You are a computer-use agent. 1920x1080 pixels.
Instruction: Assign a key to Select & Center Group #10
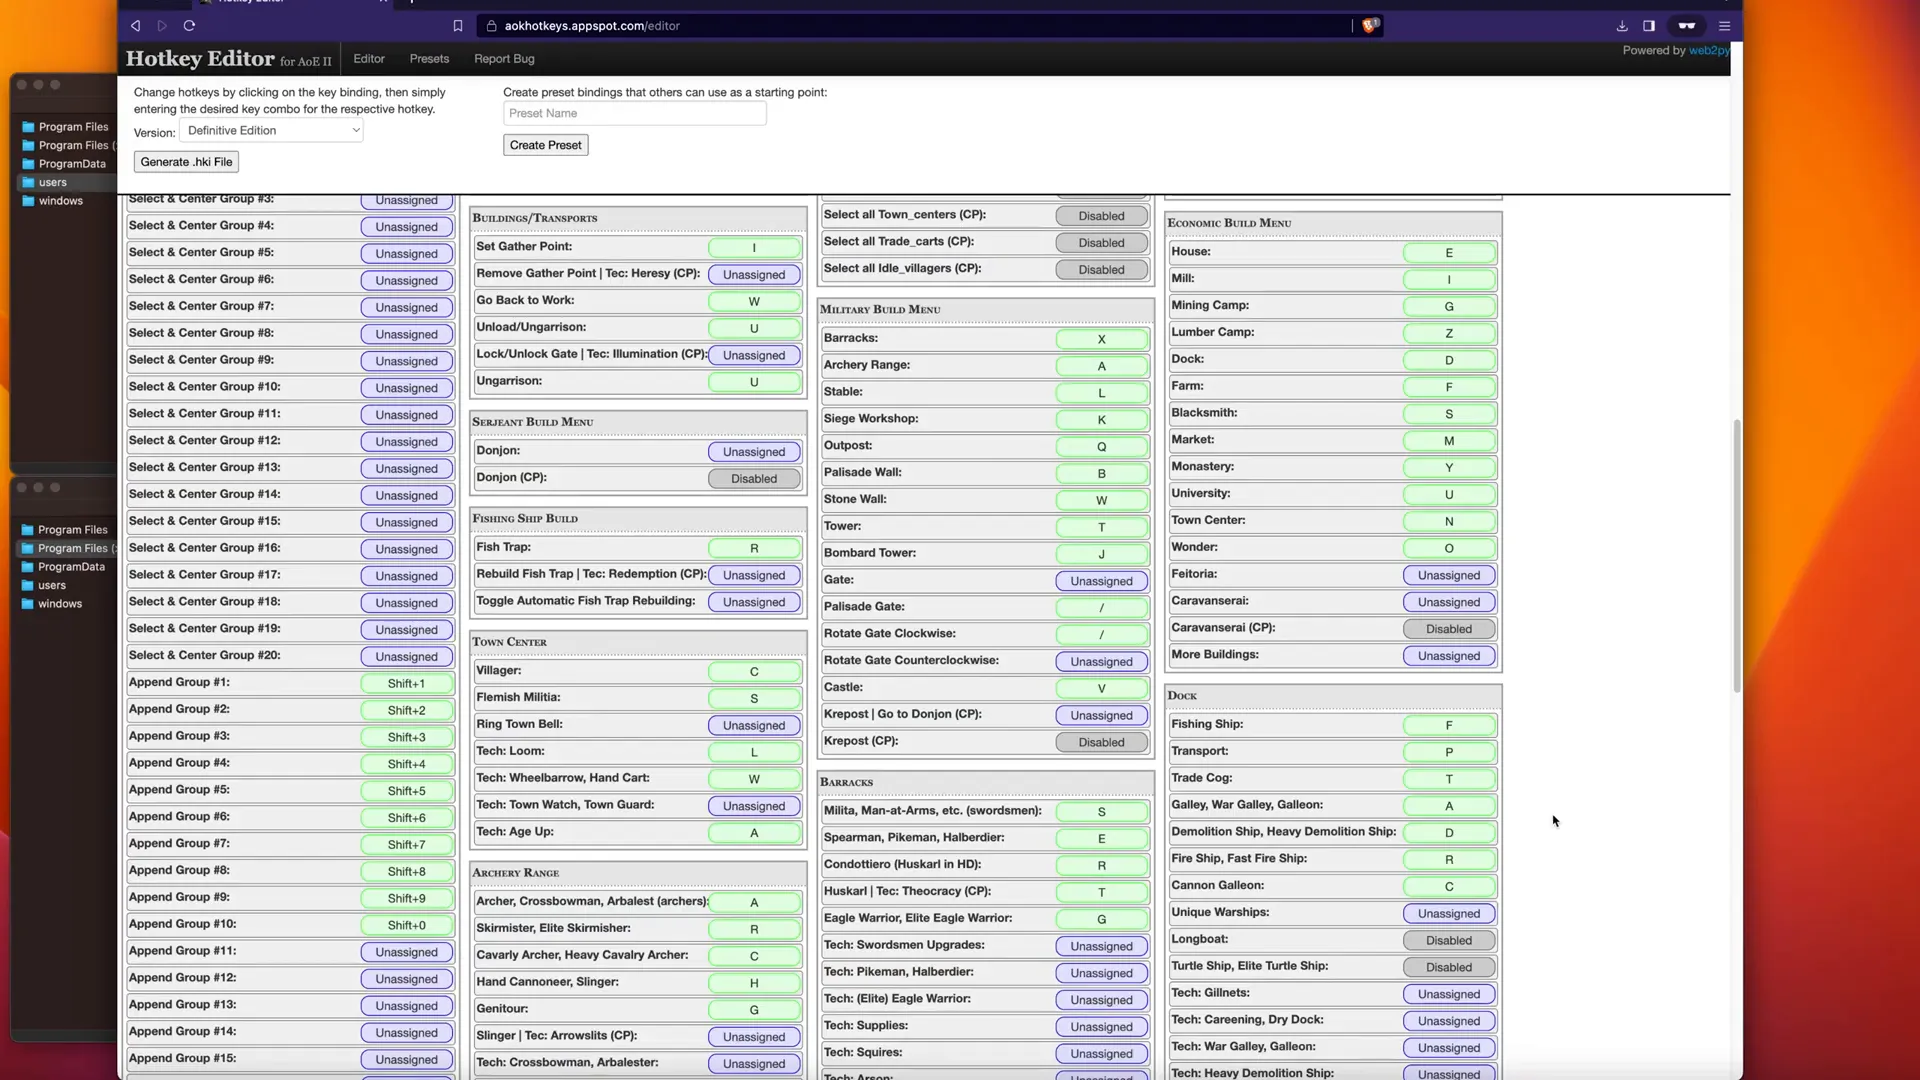pos(407,389)
